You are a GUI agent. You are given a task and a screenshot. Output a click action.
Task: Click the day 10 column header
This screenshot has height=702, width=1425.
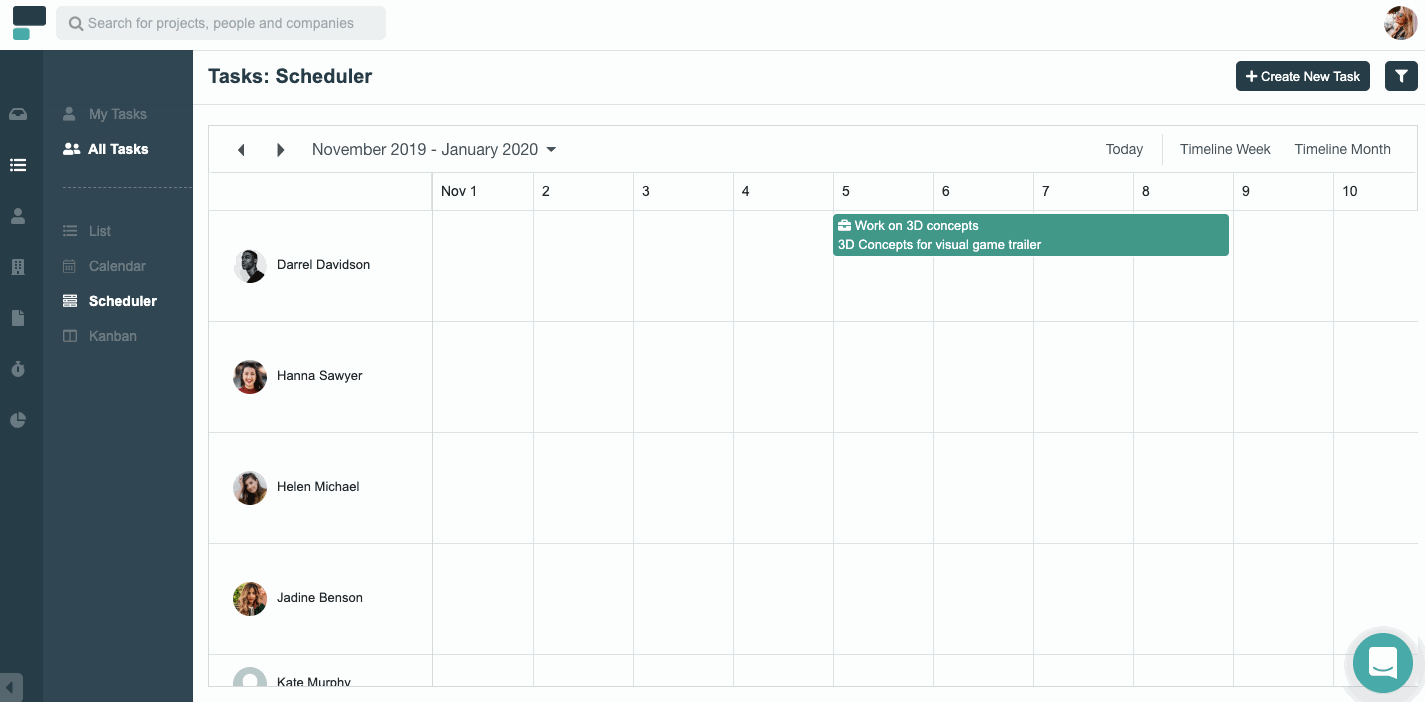pos(1375,191)
